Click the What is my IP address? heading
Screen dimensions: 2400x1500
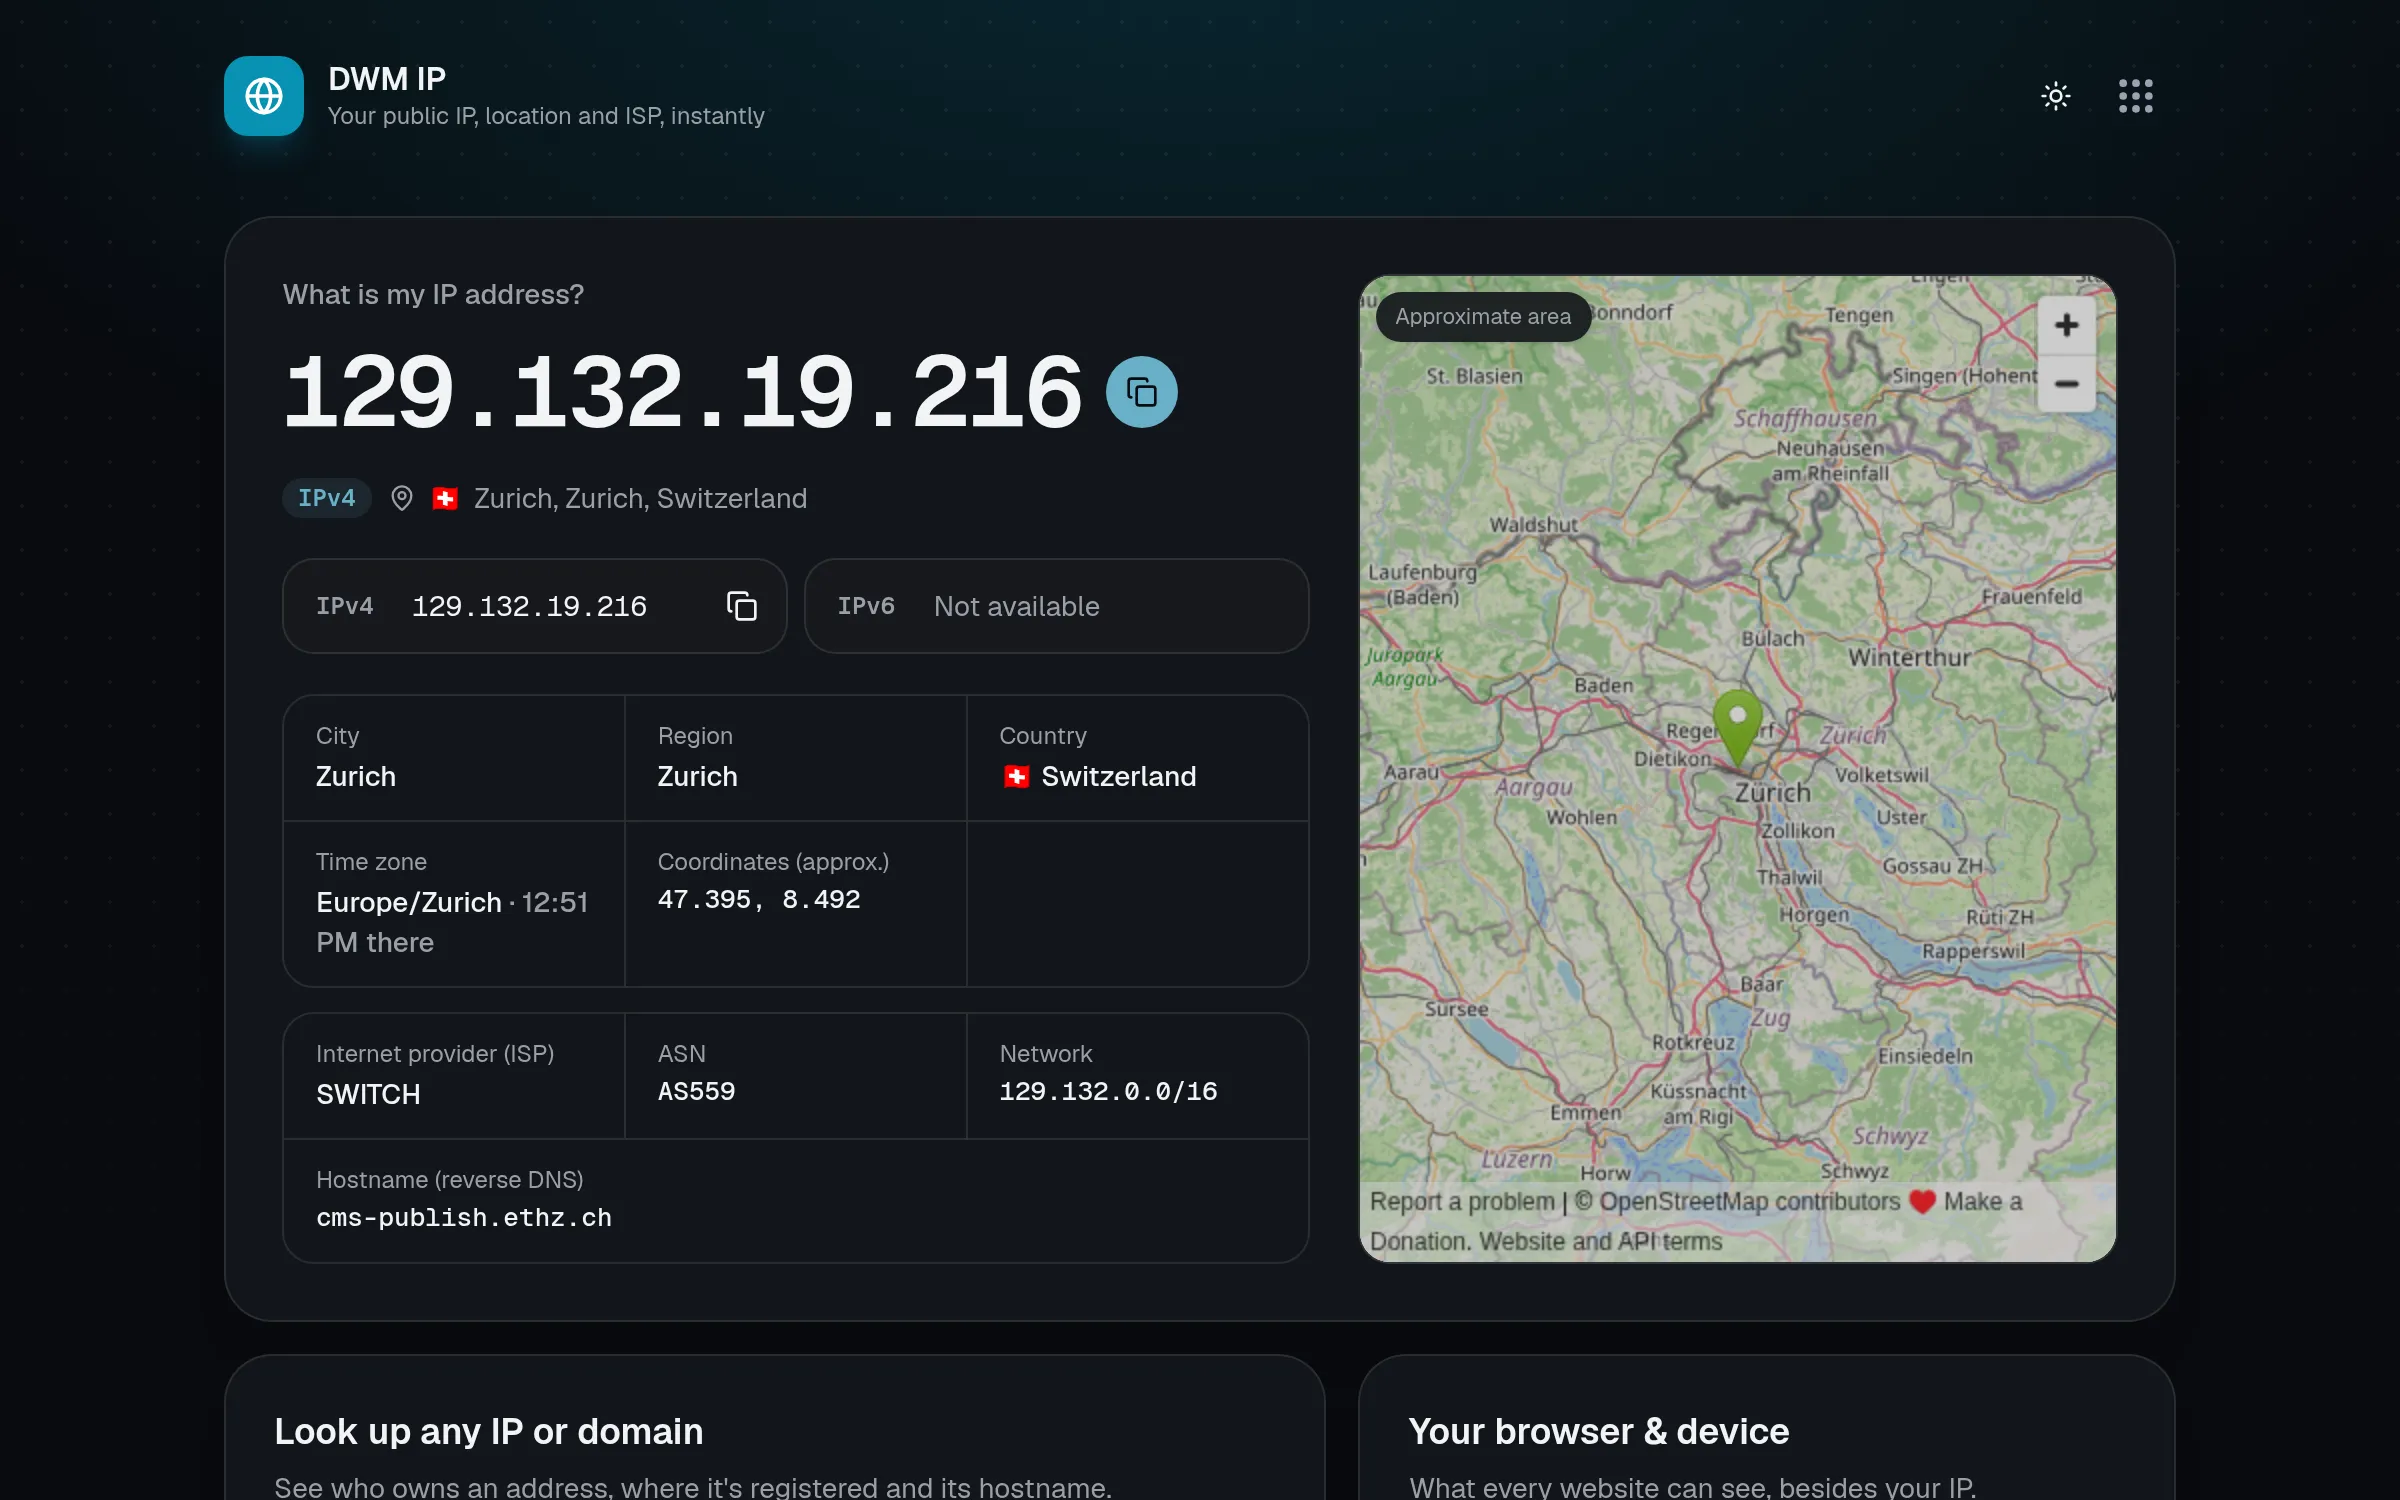[433, 295]
